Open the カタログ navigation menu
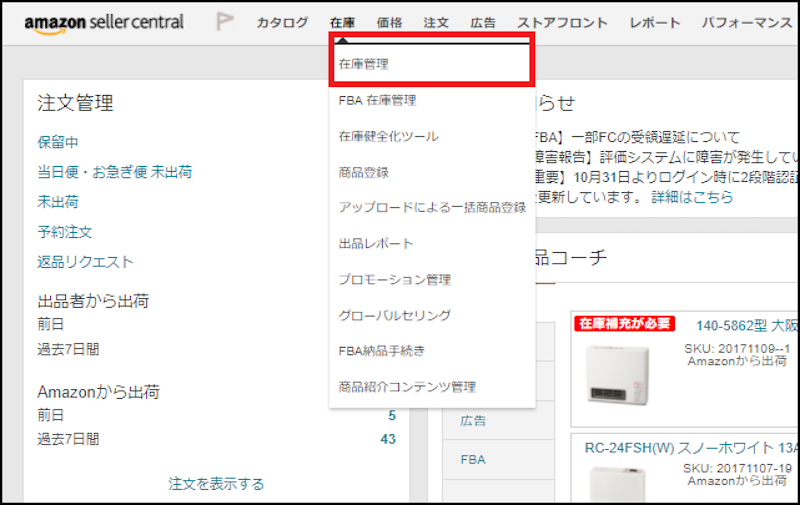The height and width of the screenshot is (505, 800). click(282, 23)
